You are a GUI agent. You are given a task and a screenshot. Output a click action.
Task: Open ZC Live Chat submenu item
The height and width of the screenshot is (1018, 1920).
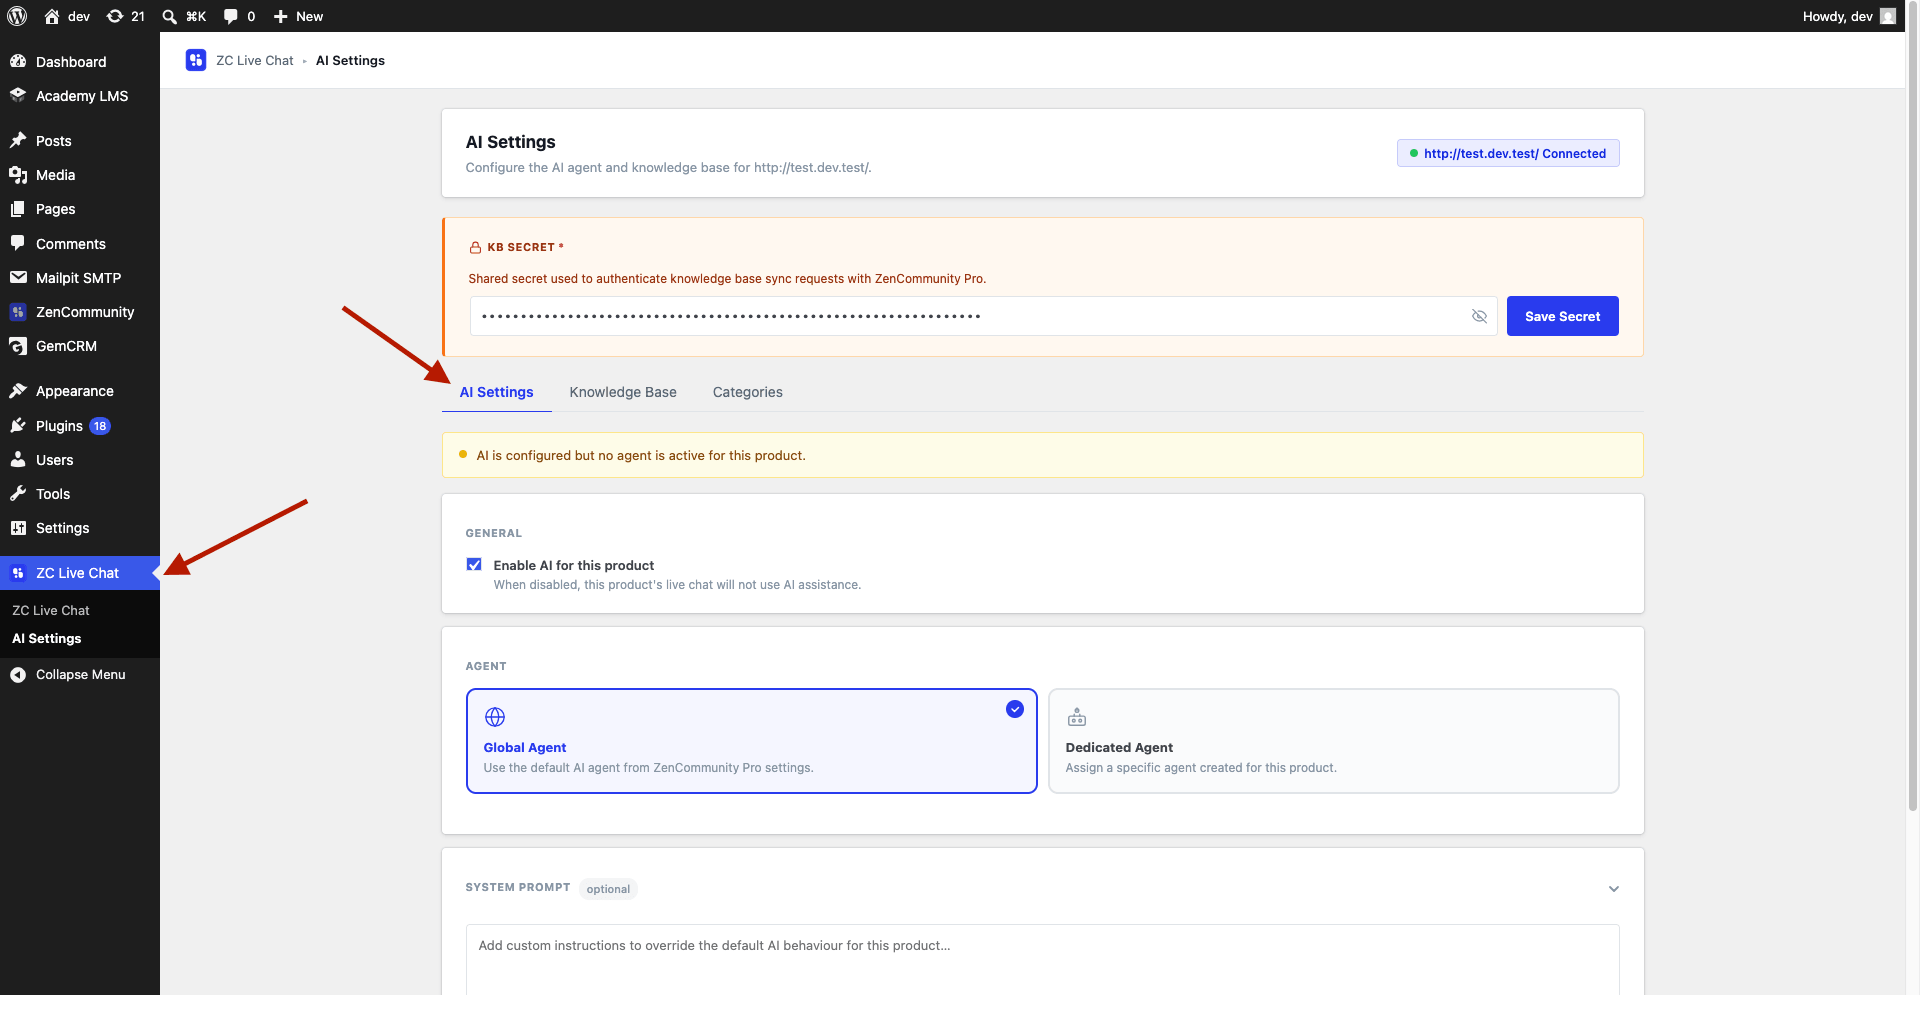click(x=51, y=610)
